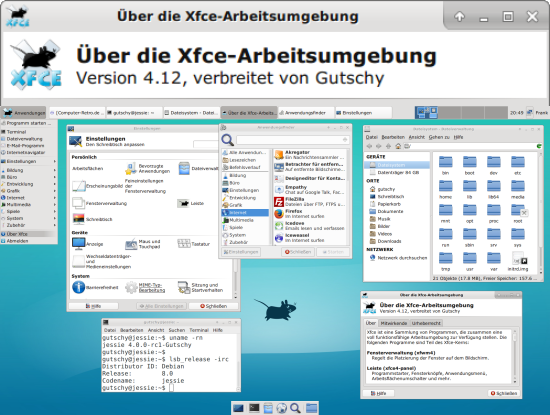Select the home folder icon
Viewport: 550px width, 415px height.
tap(445, 186)
